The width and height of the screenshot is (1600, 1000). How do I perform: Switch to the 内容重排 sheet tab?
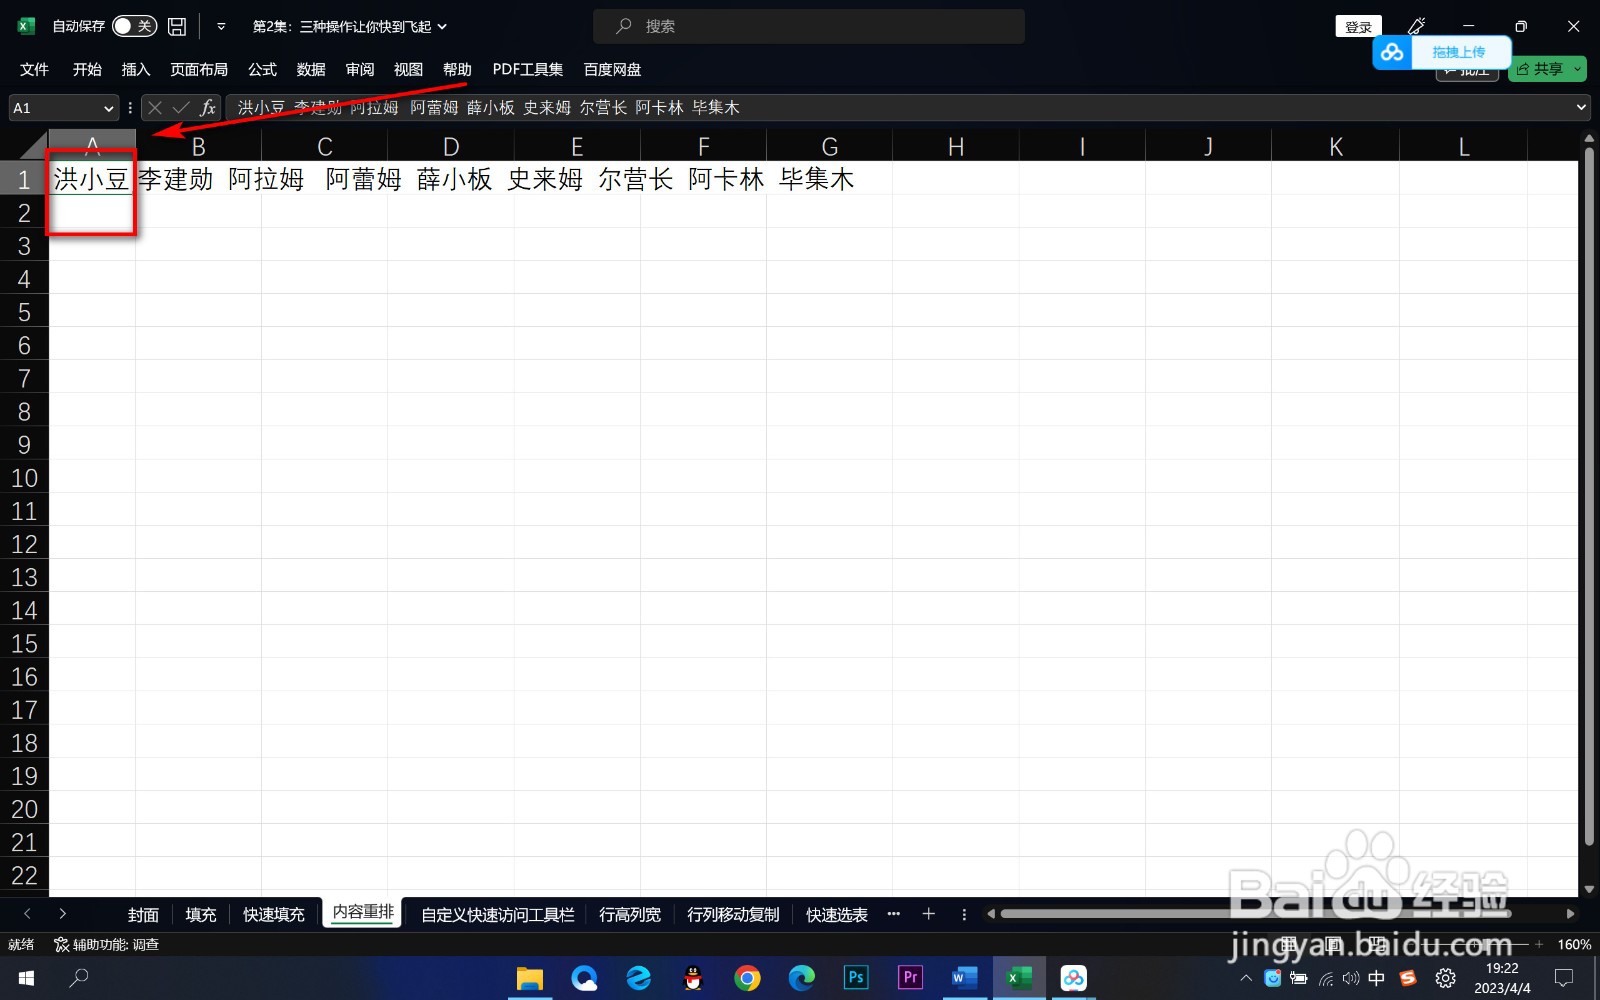tap(363, 912)
